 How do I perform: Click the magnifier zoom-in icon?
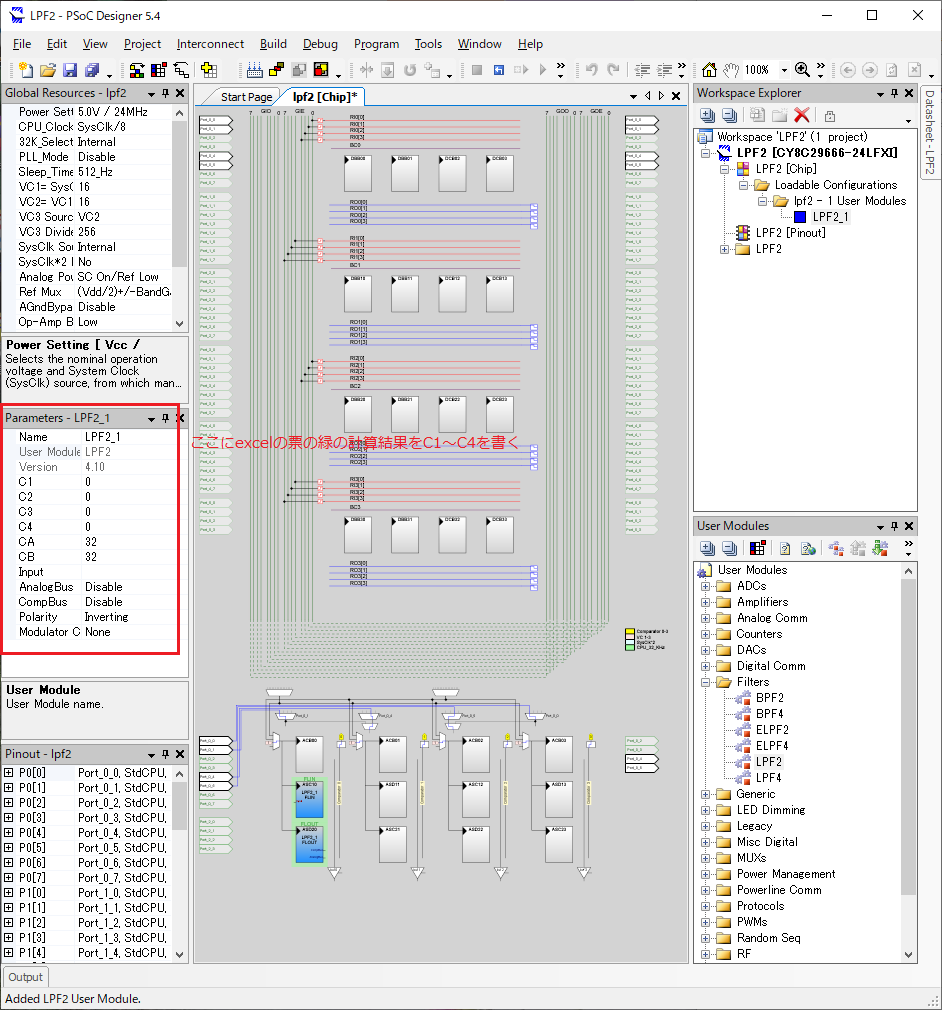point(802,70)
